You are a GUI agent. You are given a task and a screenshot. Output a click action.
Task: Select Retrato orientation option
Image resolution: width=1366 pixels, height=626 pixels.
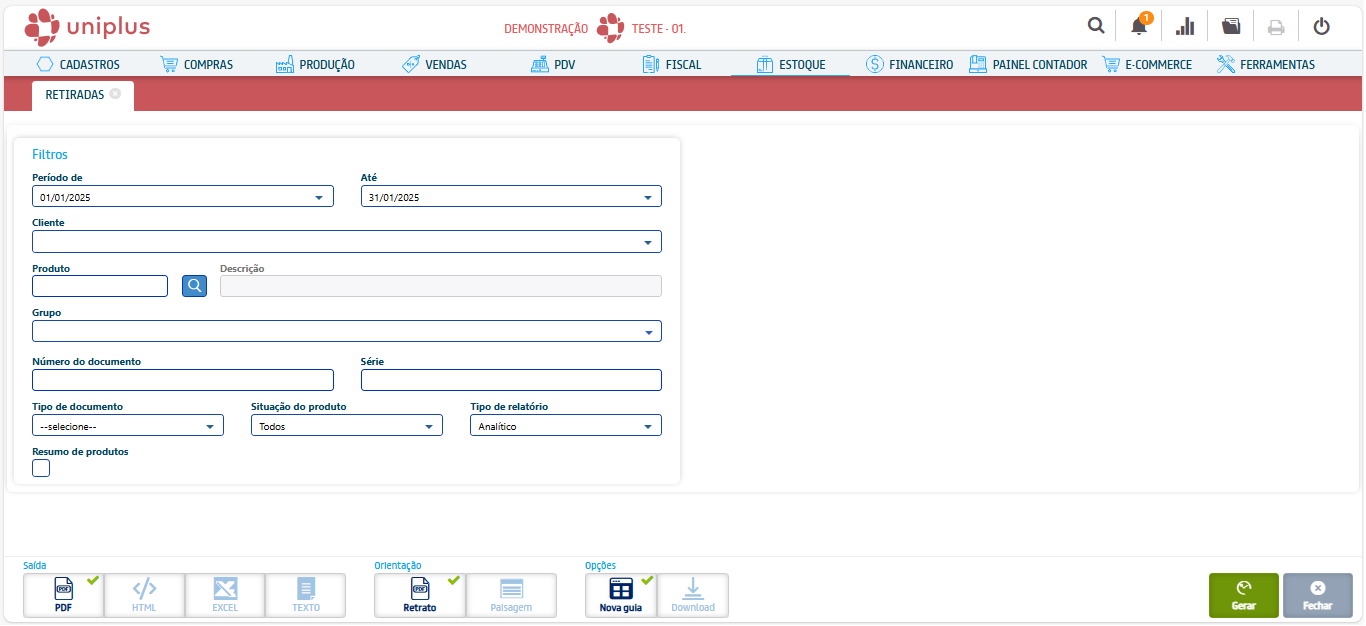point(419,595)
